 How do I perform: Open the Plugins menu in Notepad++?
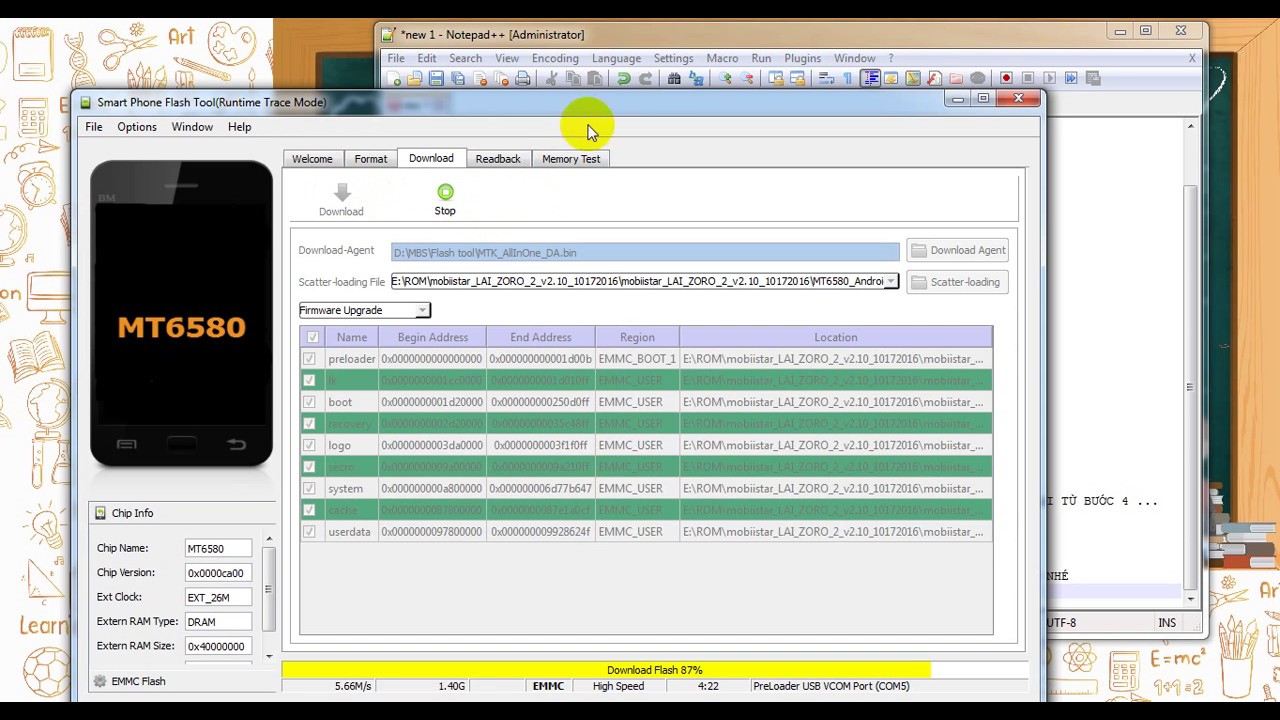(x=802, y=58)
